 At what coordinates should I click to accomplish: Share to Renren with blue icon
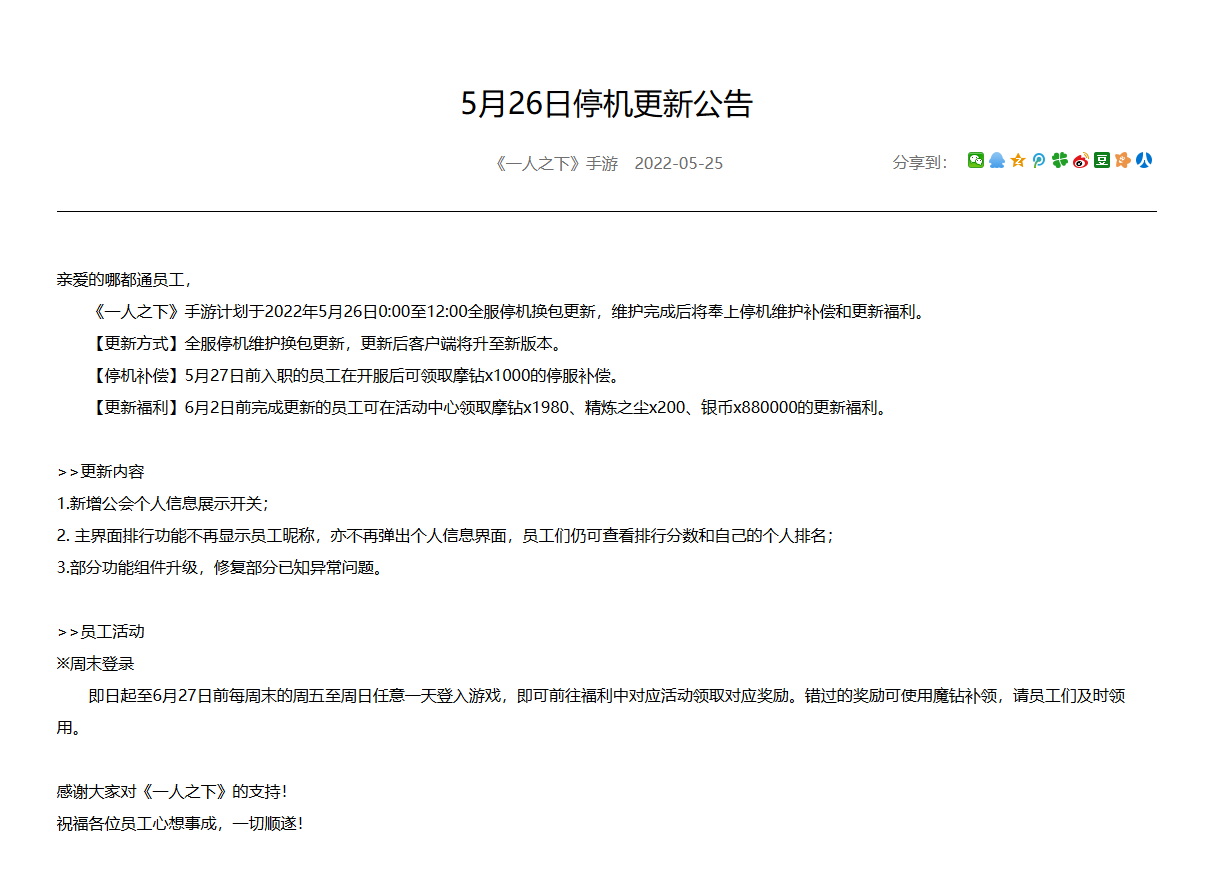pyautogui.click(x=1144, y=160)
